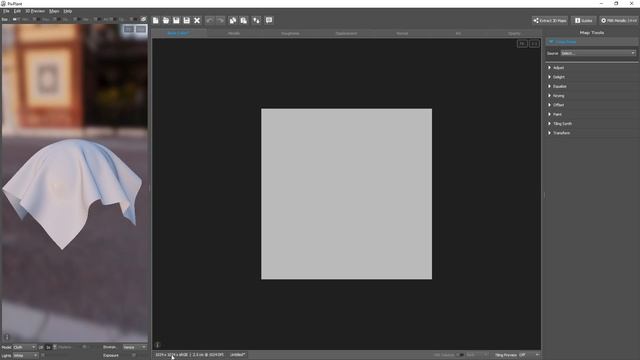Open the comment bubble icon in toolbar
This screenshot has width=640, height=360.
point(269,20)
